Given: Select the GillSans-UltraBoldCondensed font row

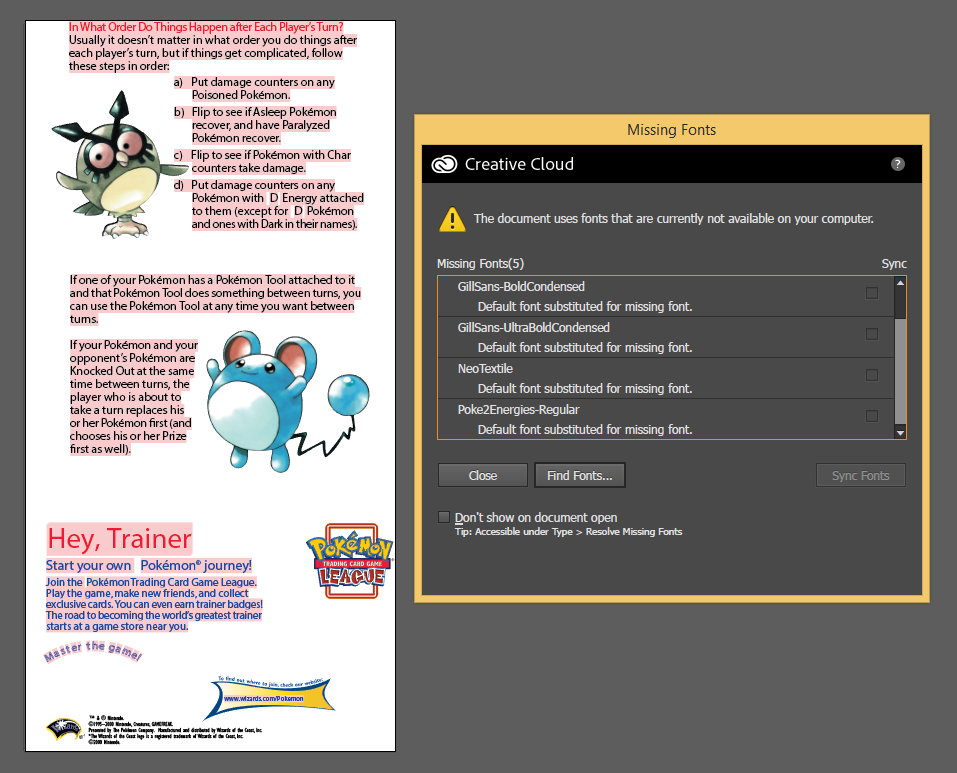Looking at the screenshot, I should point(666,337).
